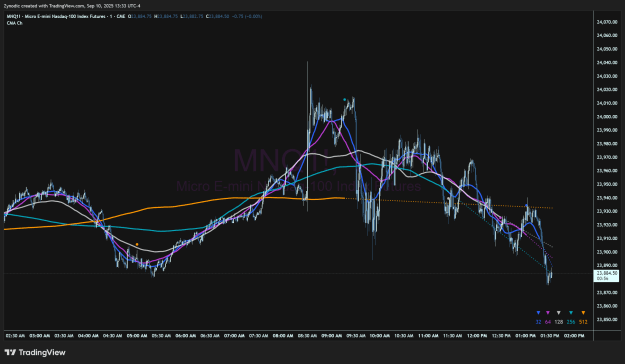
Task: Click the TradingView logo at bottom left
Action: click(35, 352)
